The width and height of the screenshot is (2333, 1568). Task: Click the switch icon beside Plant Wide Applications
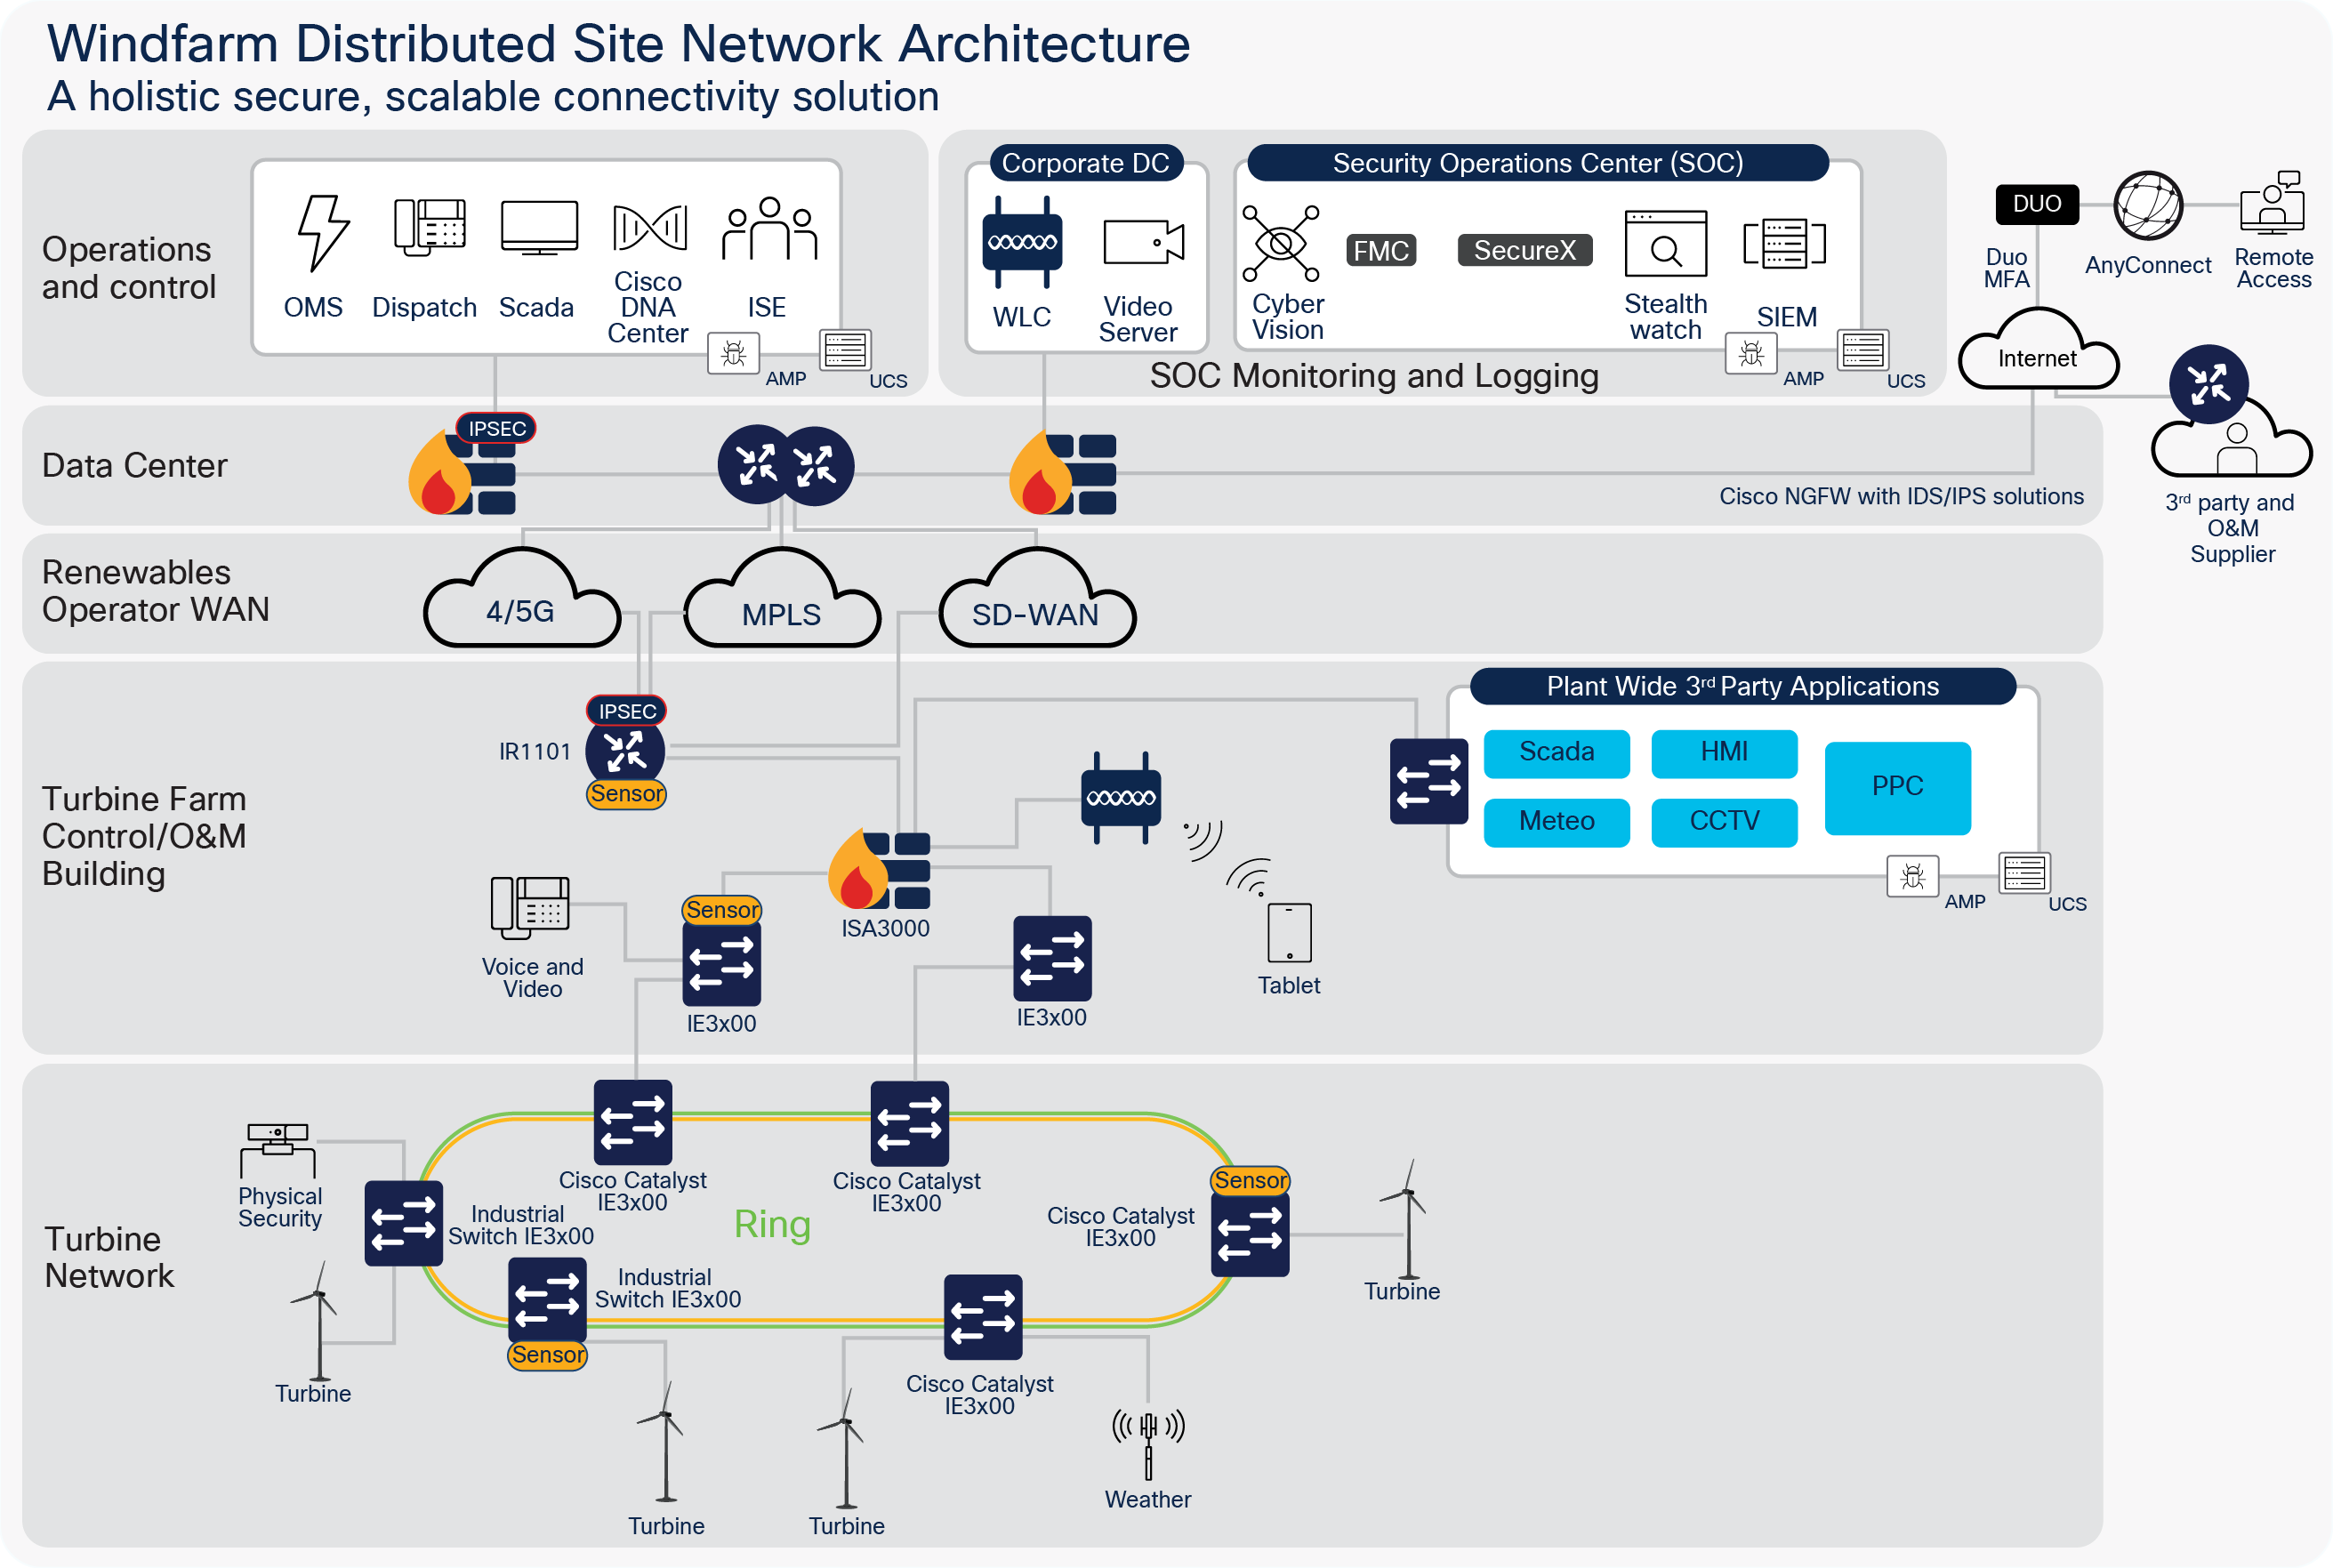(x=1429, y=781)
